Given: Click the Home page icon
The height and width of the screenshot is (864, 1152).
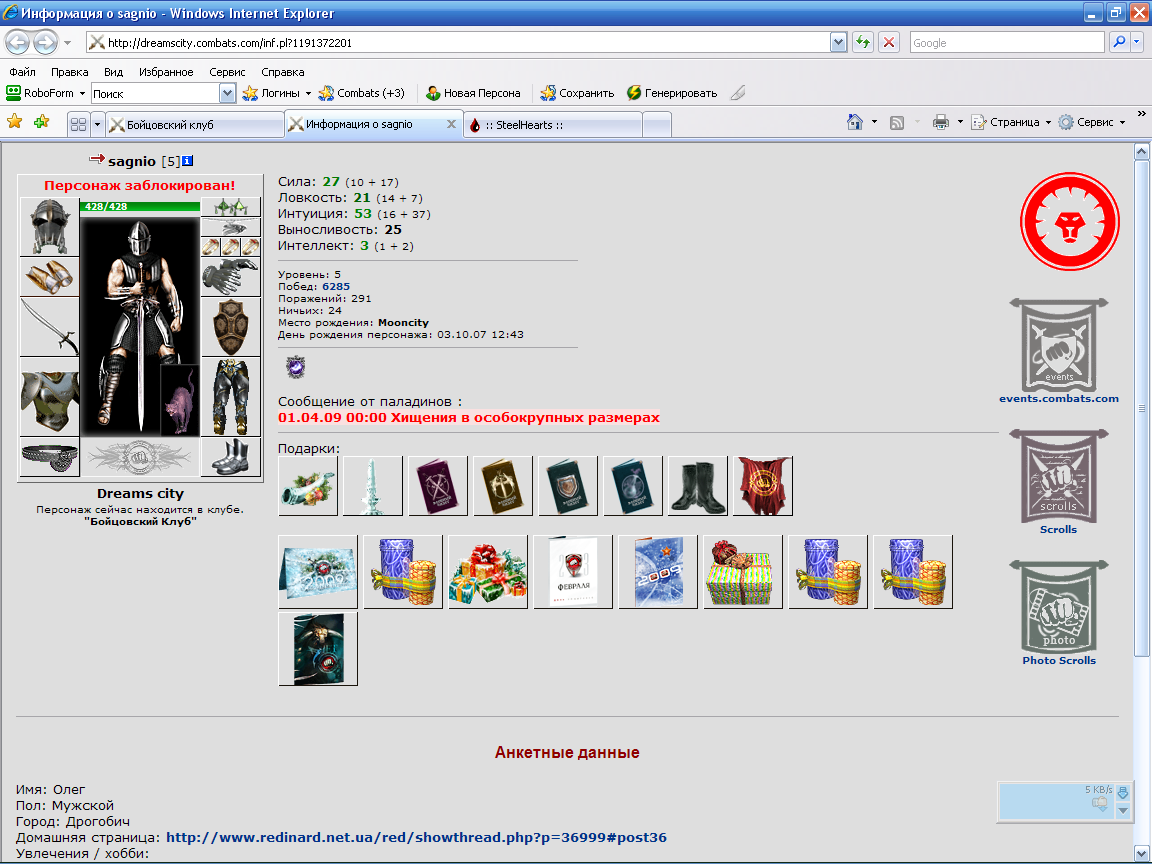Looking at the screenshot, I should pyautogui.click(x=854, y=122).
